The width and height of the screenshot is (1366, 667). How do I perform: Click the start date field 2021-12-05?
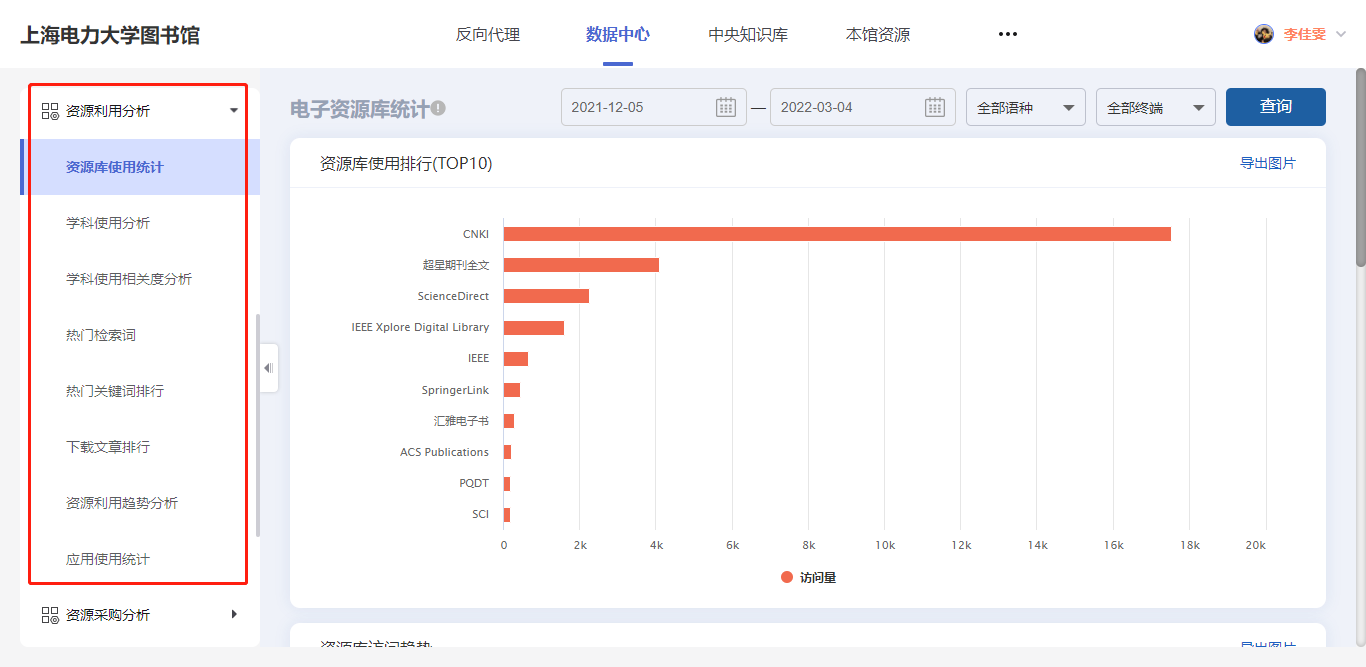[654, 107]
